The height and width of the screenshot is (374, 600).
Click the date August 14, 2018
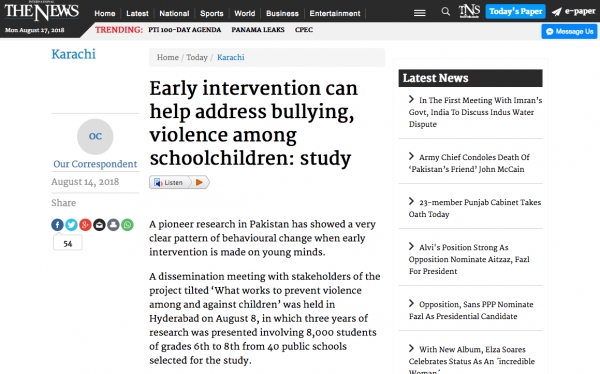pyautogui.click(x=85, y=182)
